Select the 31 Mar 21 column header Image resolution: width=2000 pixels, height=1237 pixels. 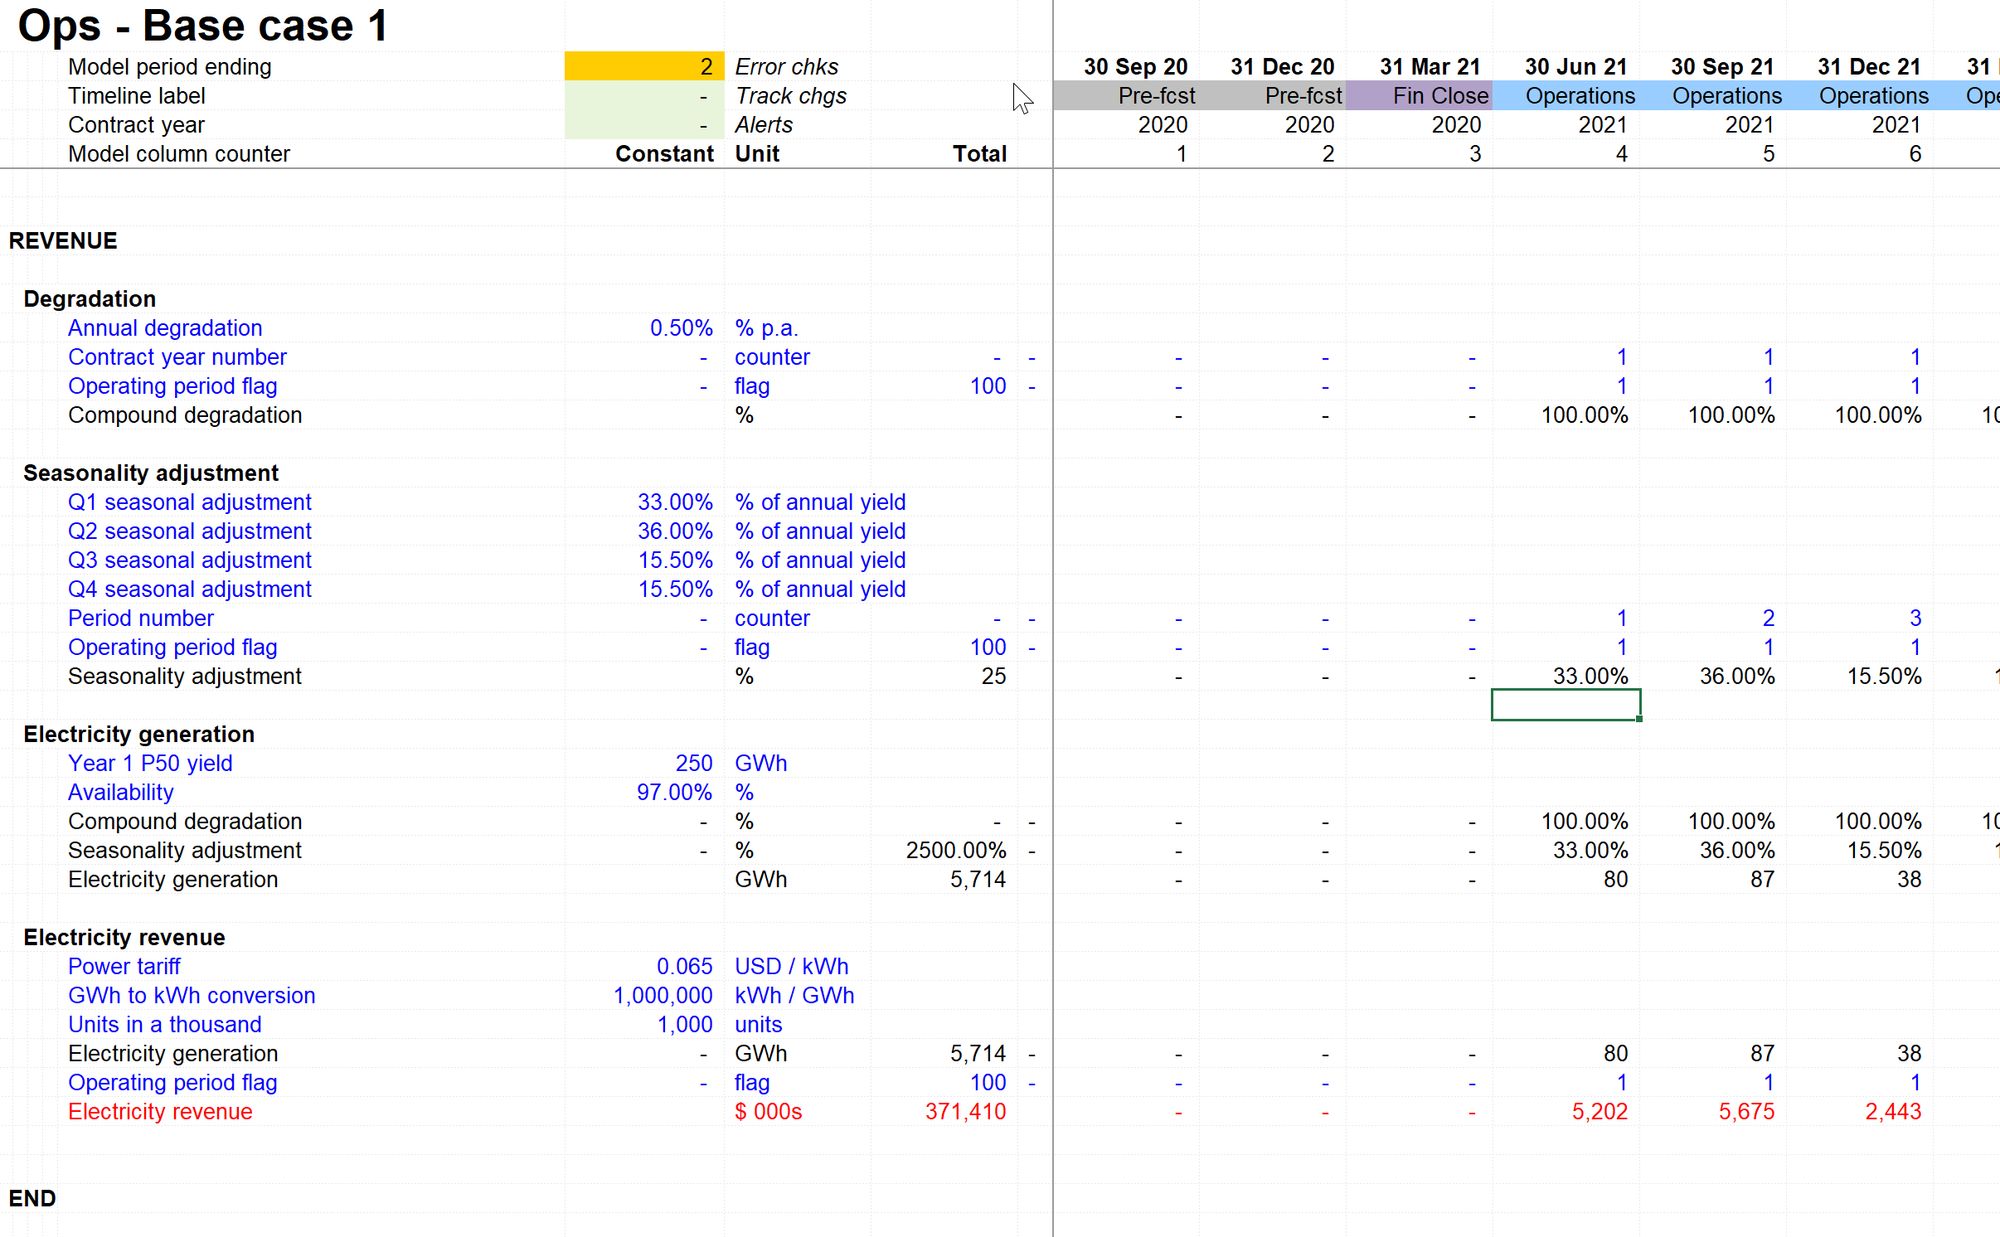pos(1429,67)
